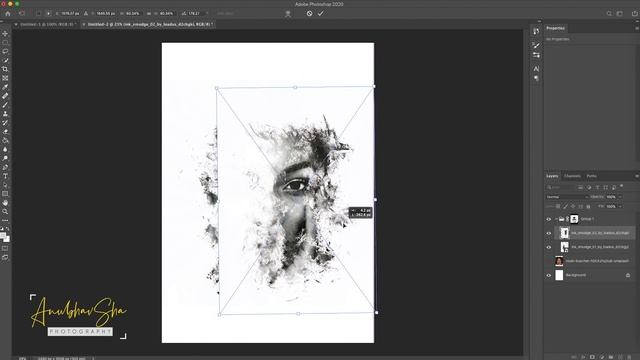Select the Clone Stamp tool
640x360 pixels.
coord(5,114)
